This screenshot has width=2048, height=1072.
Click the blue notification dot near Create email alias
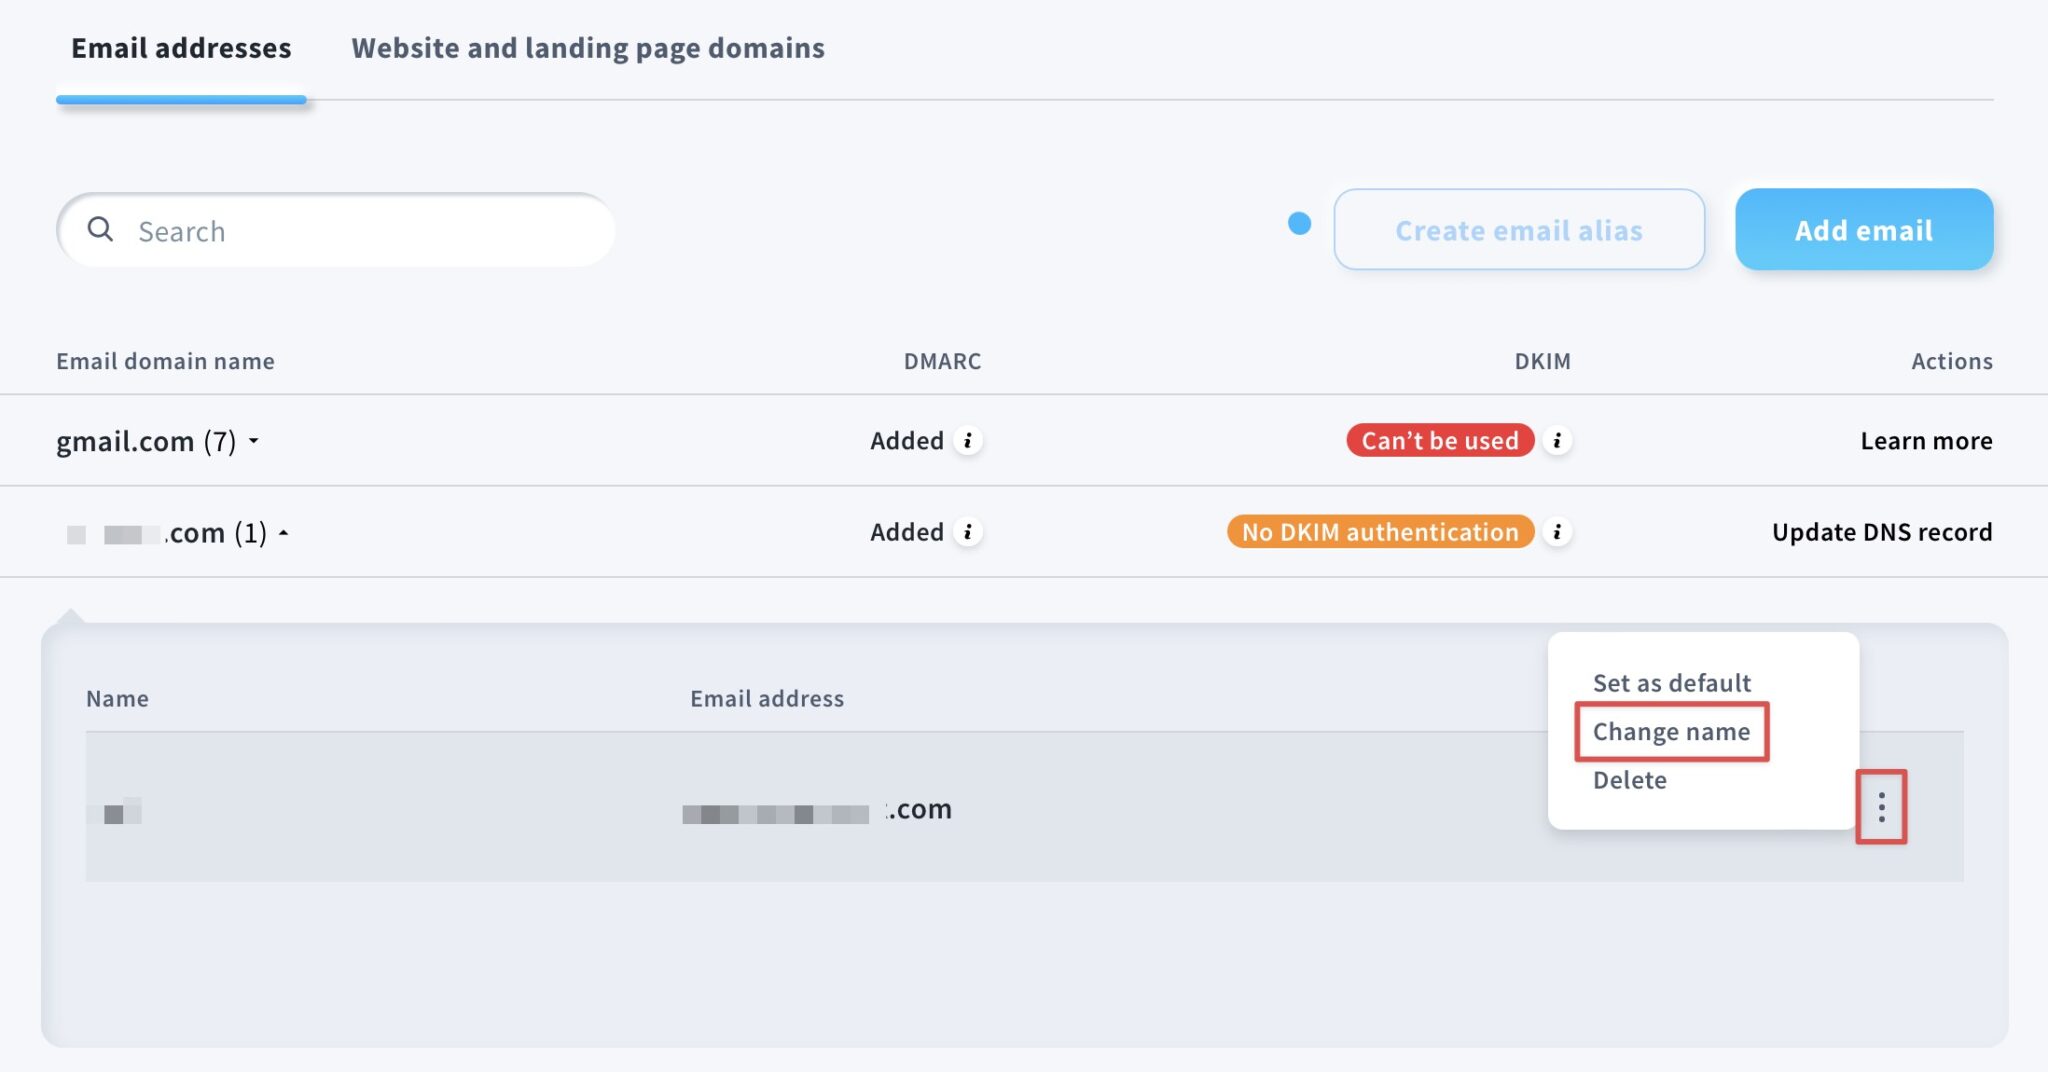coord(1299,225)
